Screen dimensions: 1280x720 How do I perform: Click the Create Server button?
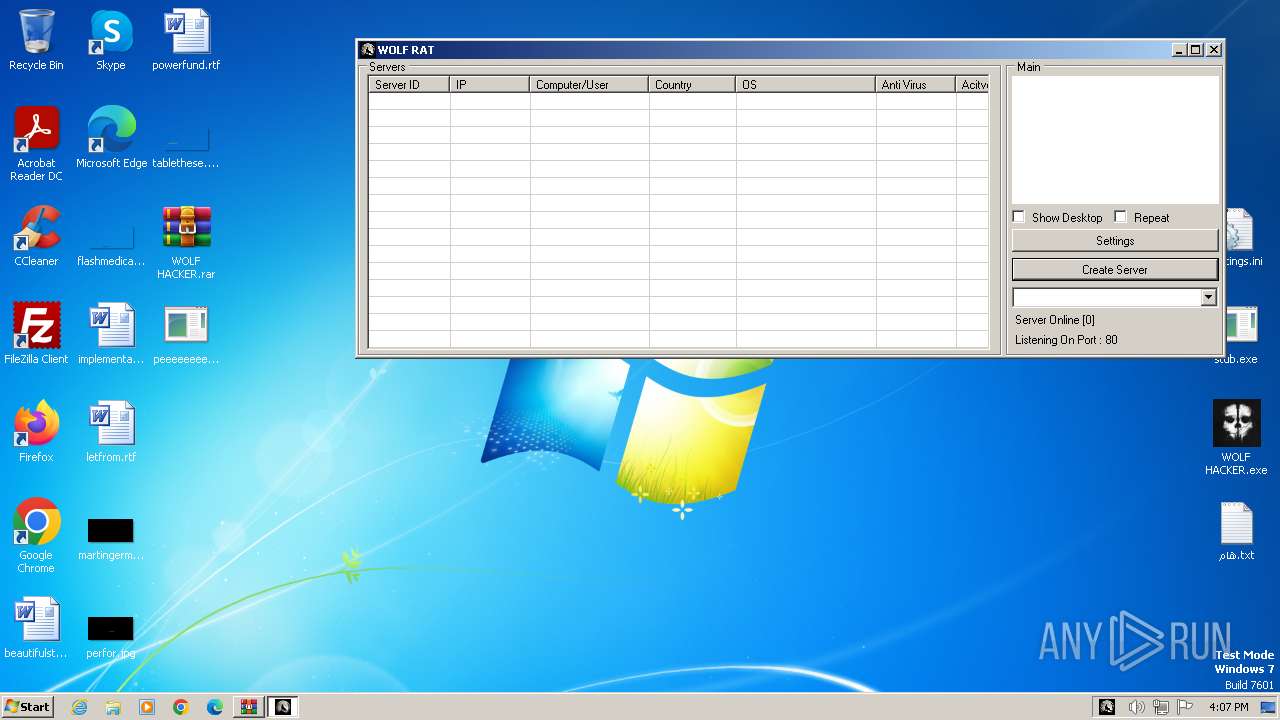[1115, 269]
